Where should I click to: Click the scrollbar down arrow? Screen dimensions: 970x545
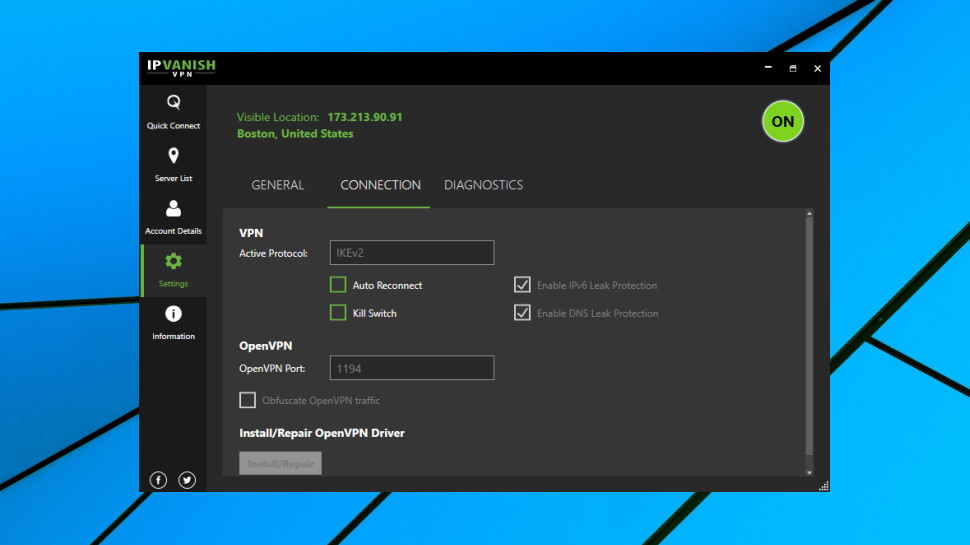(809, 473)
